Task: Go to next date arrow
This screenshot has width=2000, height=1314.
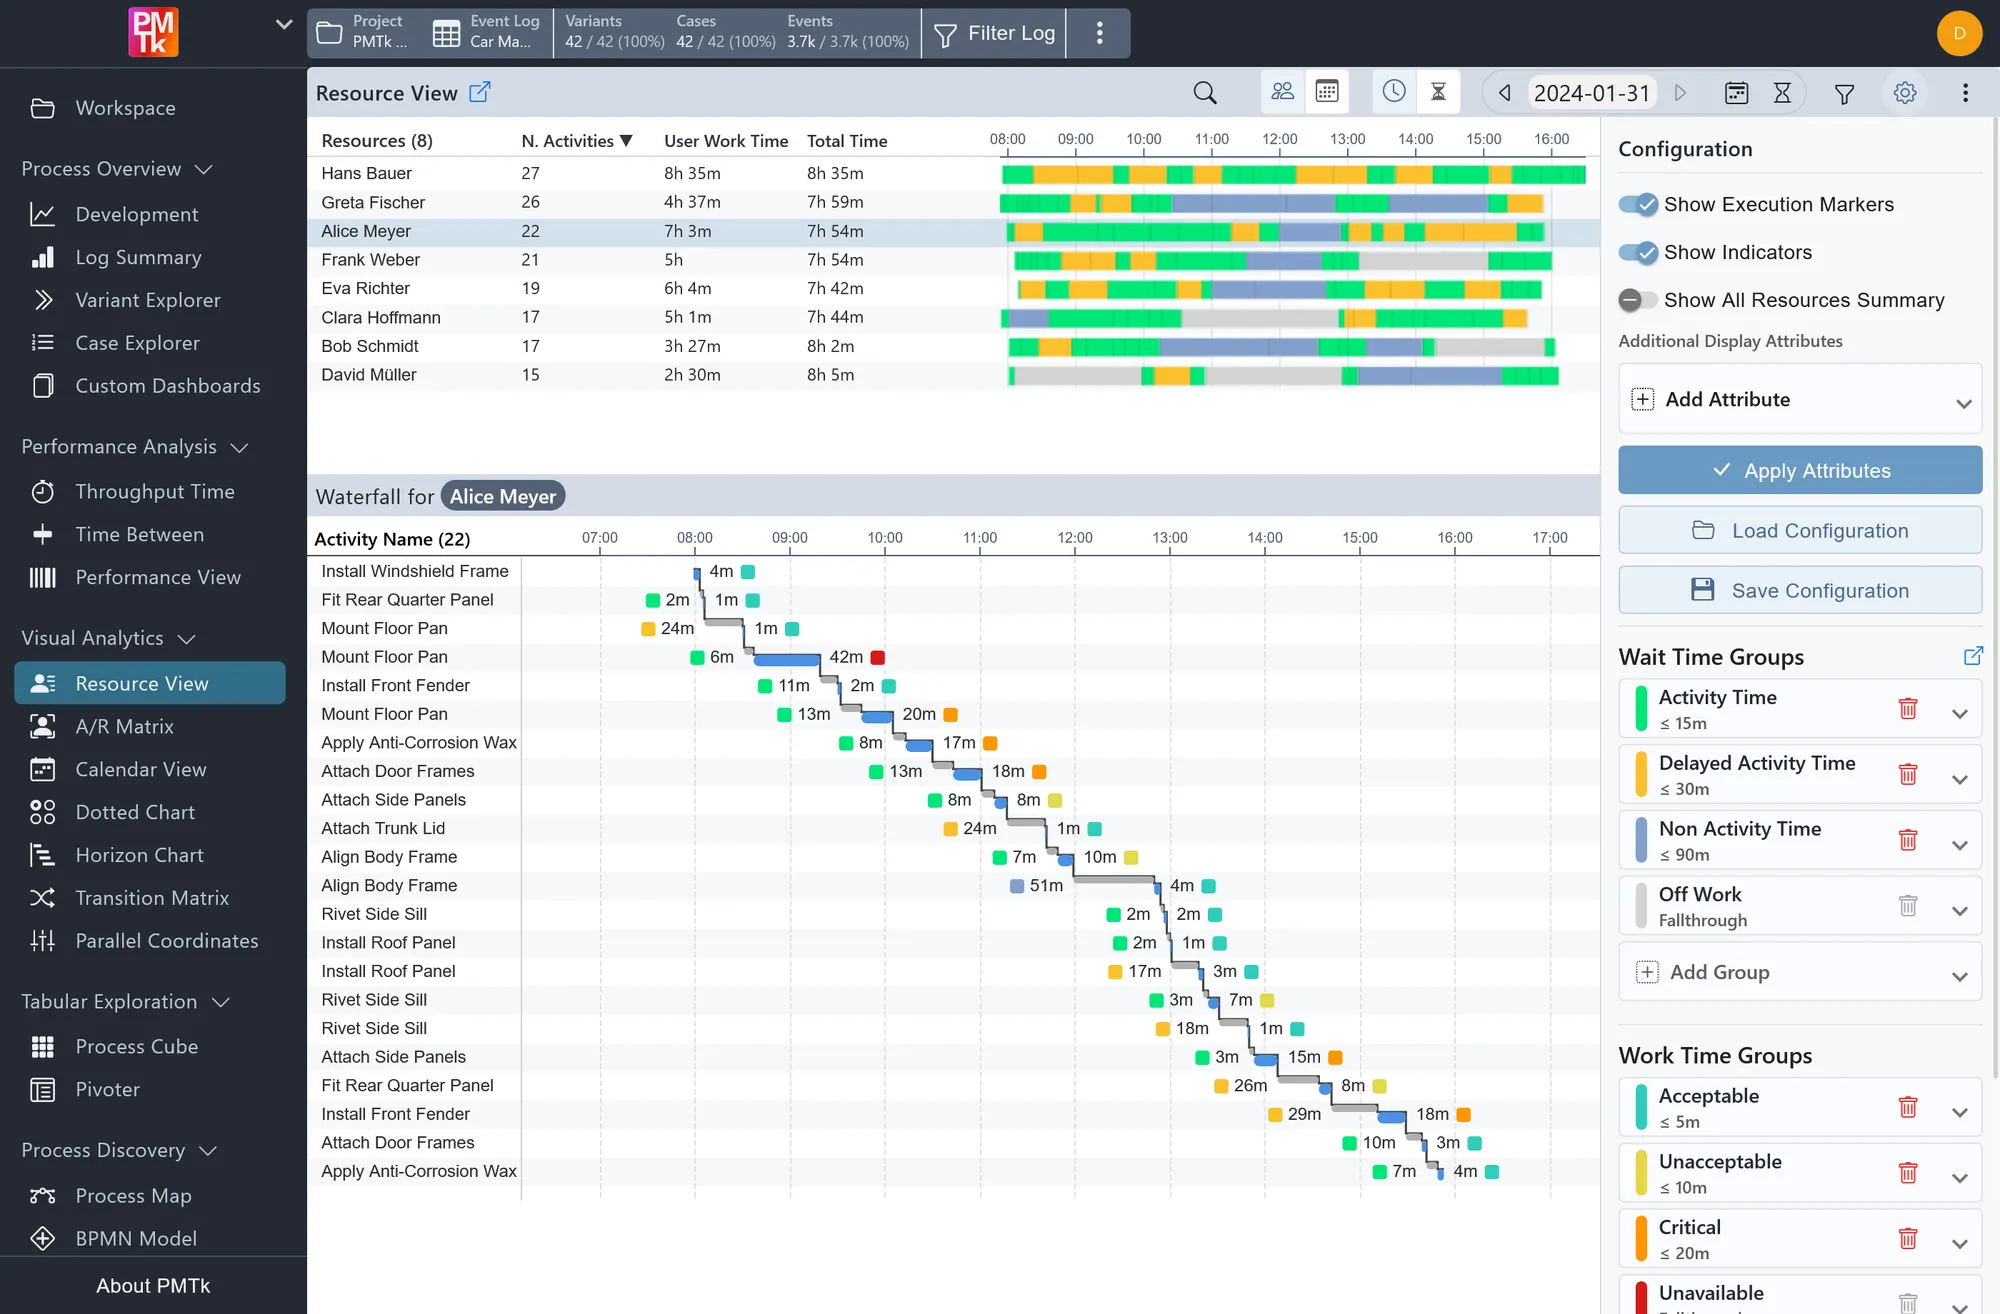Action: (1681, 93)
